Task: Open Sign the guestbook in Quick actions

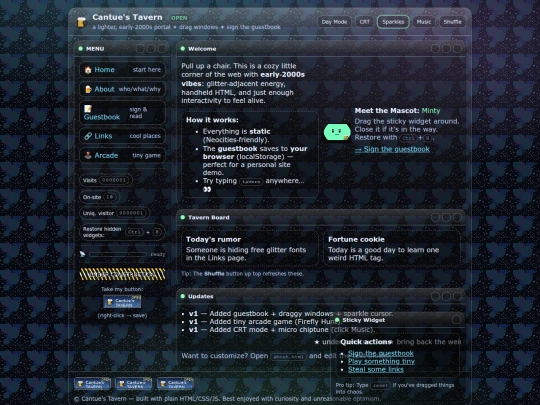Action: click(381, 353)
